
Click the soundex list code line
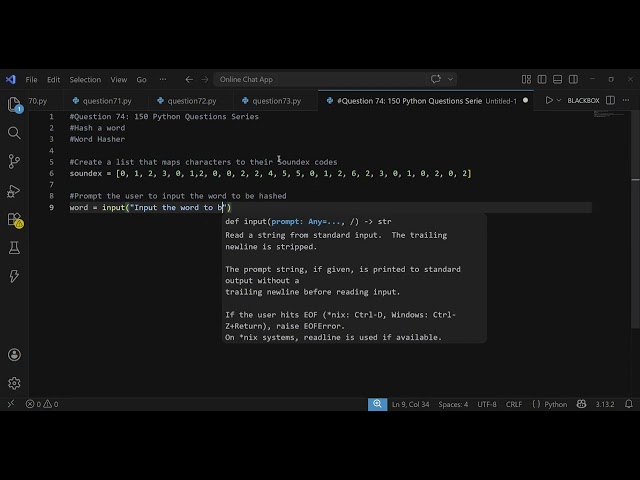tap(270, 173)
